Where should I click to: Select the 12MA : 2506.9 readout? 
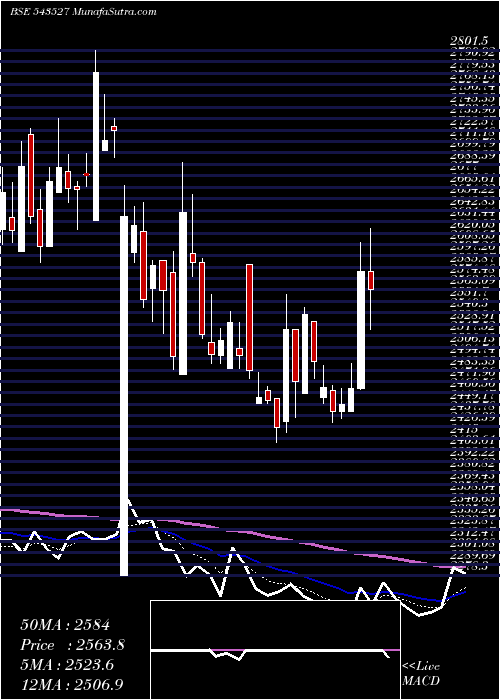[72, 684]
